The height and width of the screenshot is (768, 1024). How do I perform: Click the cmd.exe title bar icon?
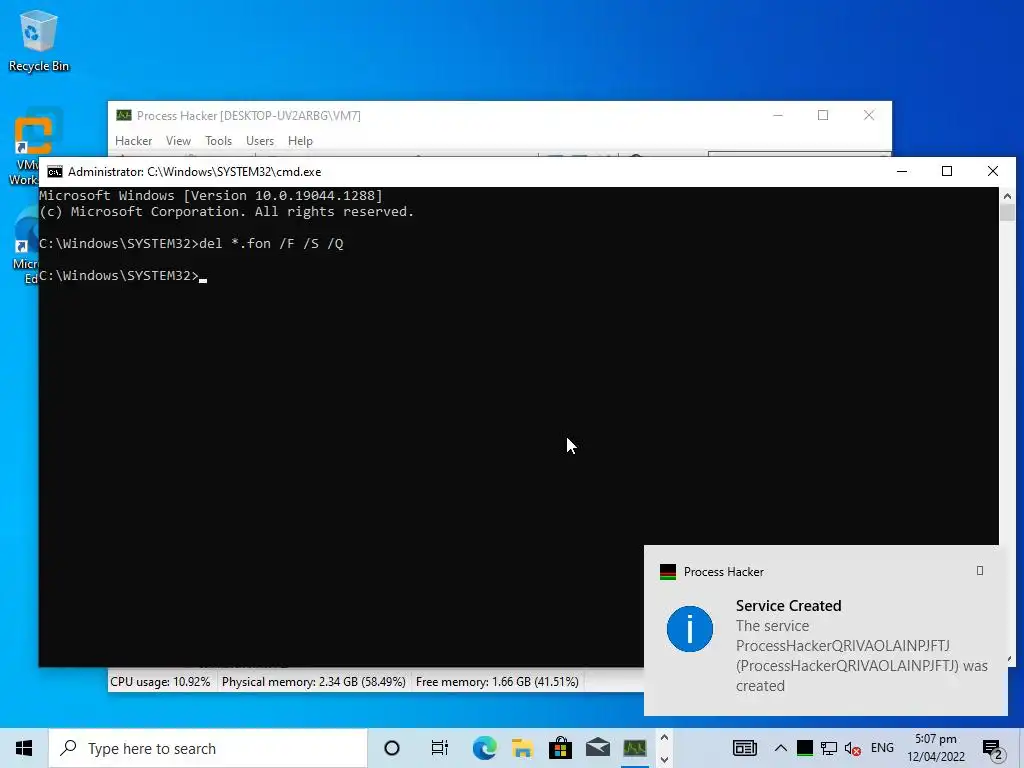click(55, 172)
